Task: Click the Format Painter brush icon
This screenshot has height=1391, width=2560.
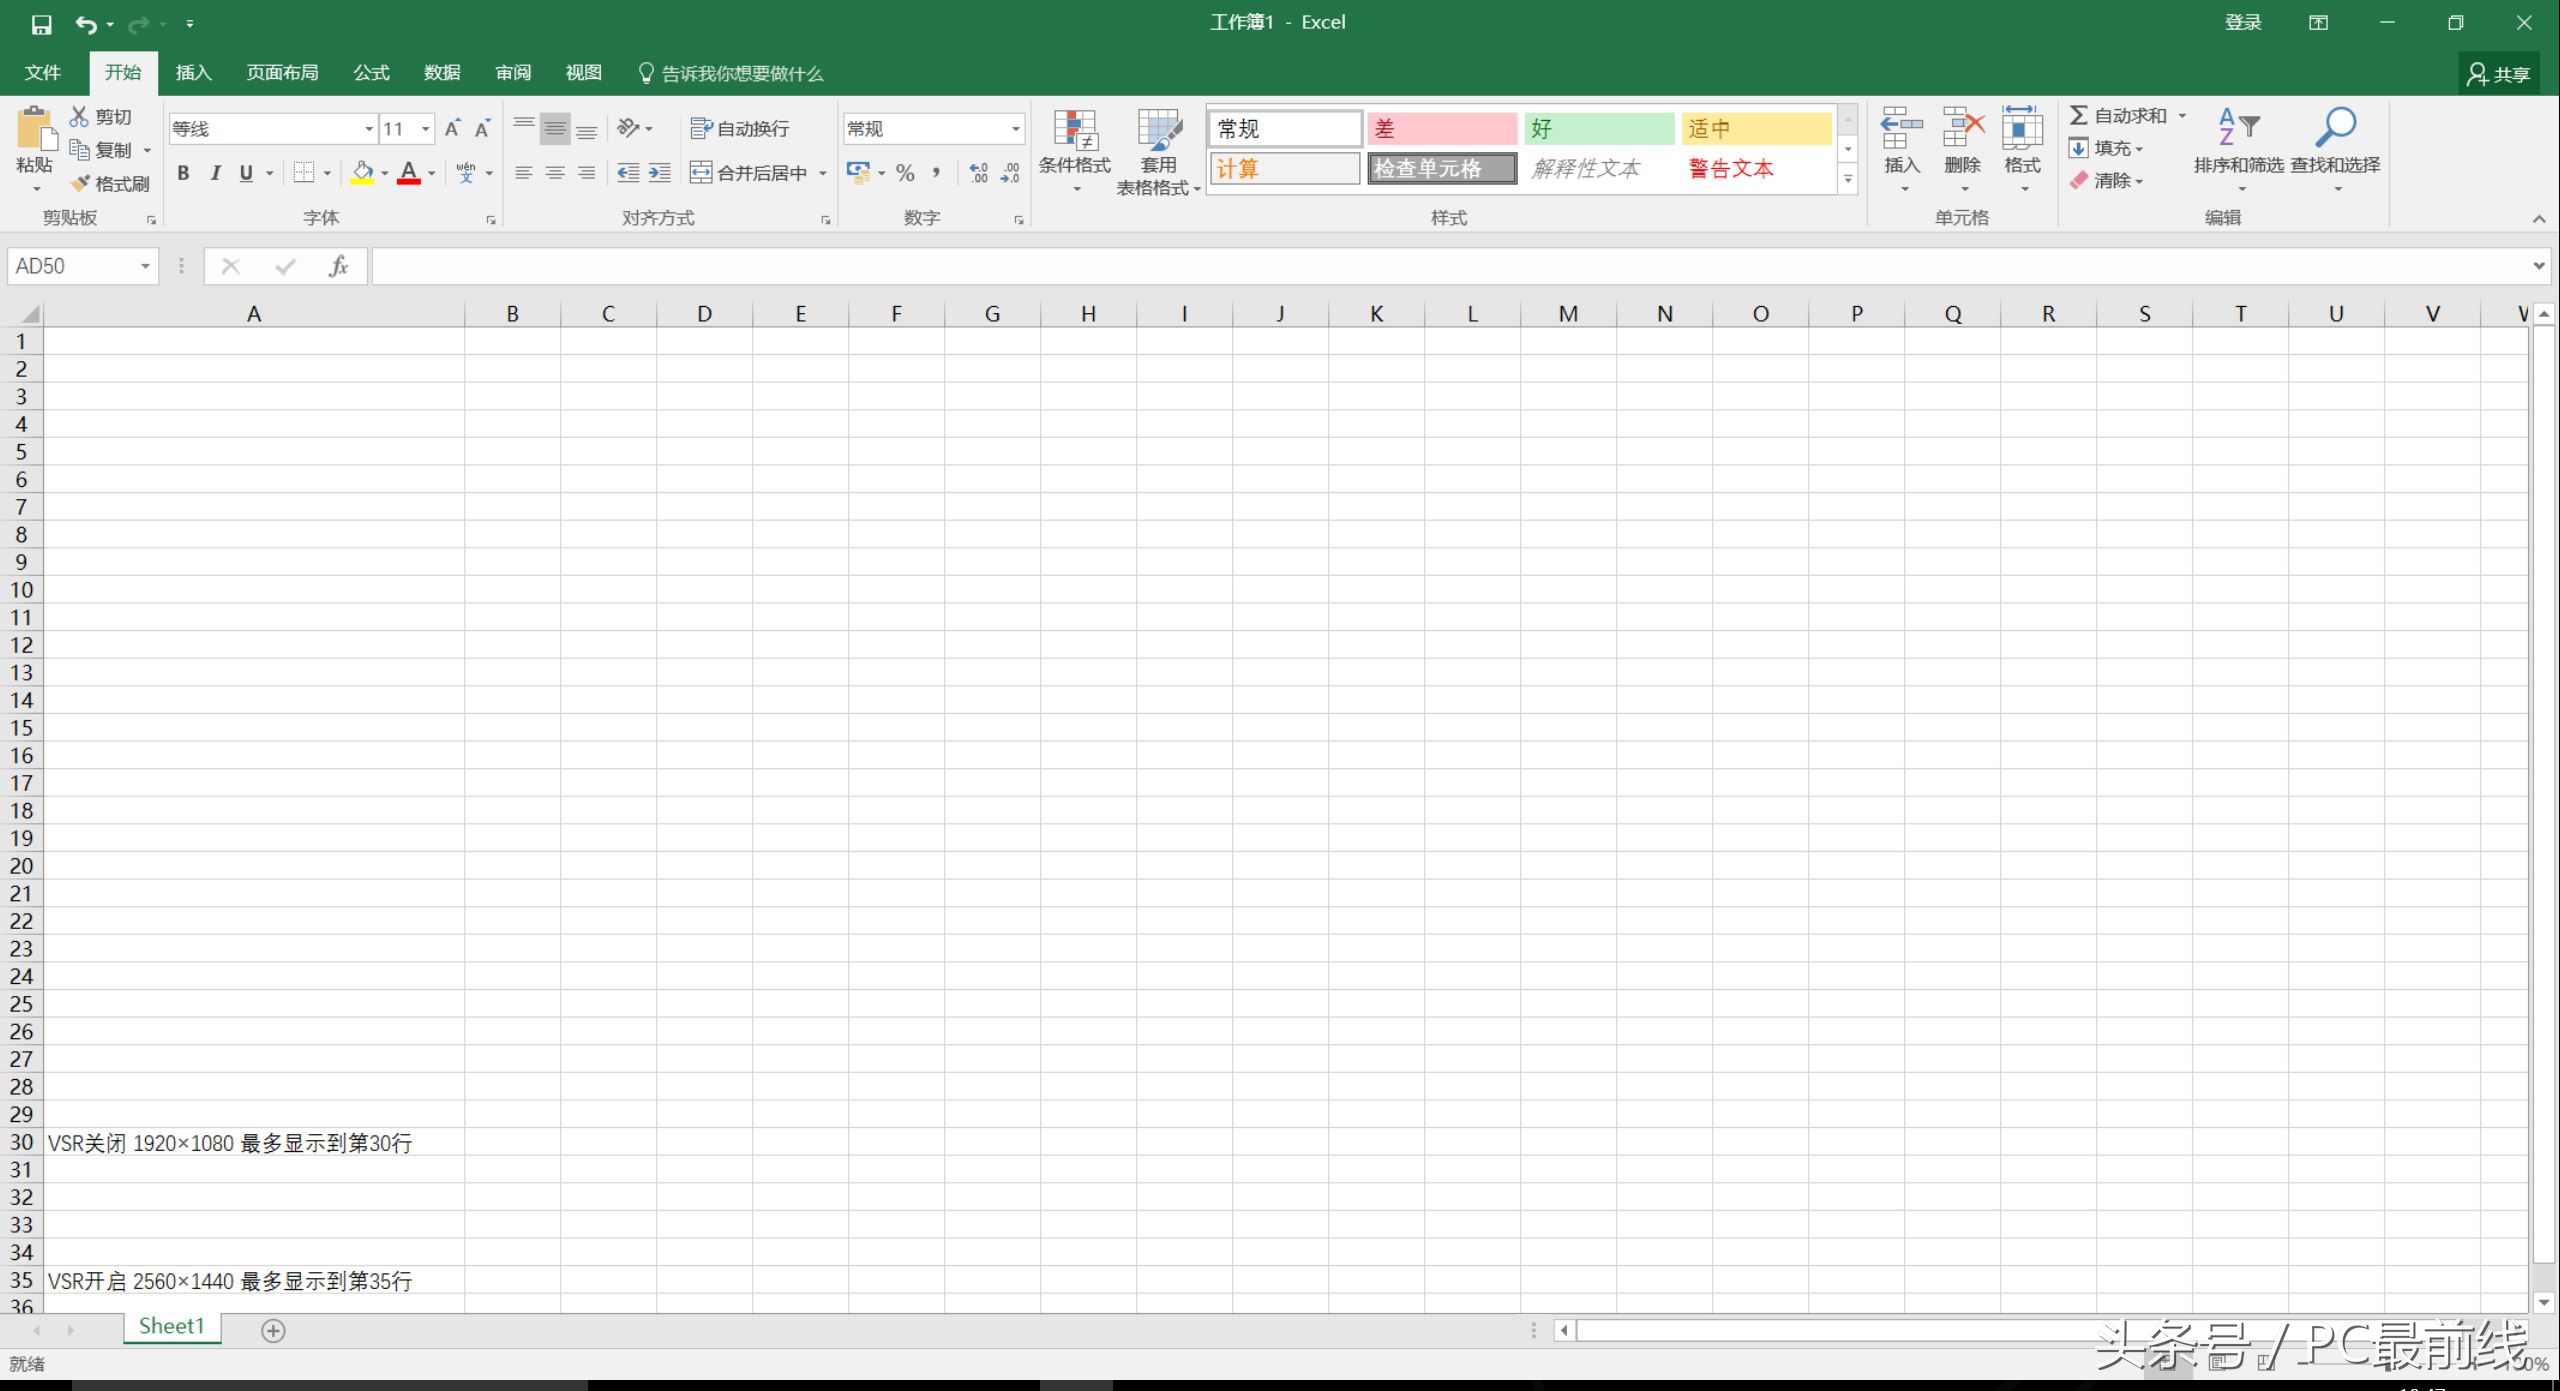Action: pos(82,184)
